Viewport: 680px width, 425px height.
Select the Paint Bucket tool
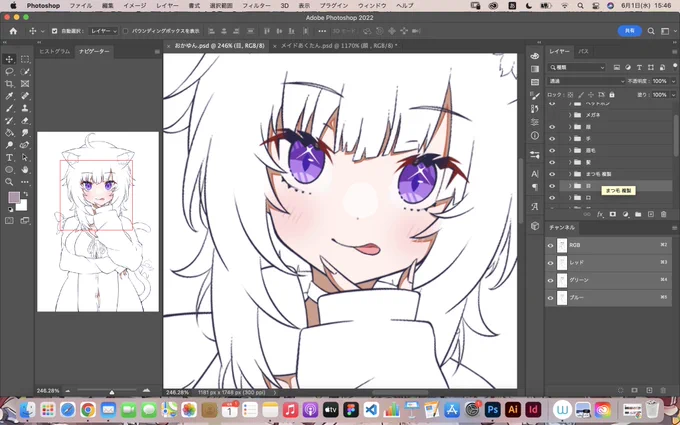(x=9, y=133)
